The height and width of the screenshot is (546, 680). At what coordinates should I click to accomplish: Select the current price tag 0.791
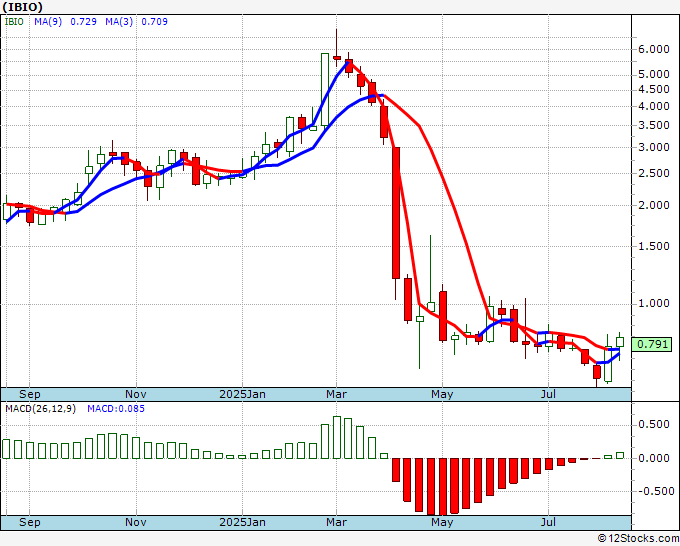[x=652, y=344]
